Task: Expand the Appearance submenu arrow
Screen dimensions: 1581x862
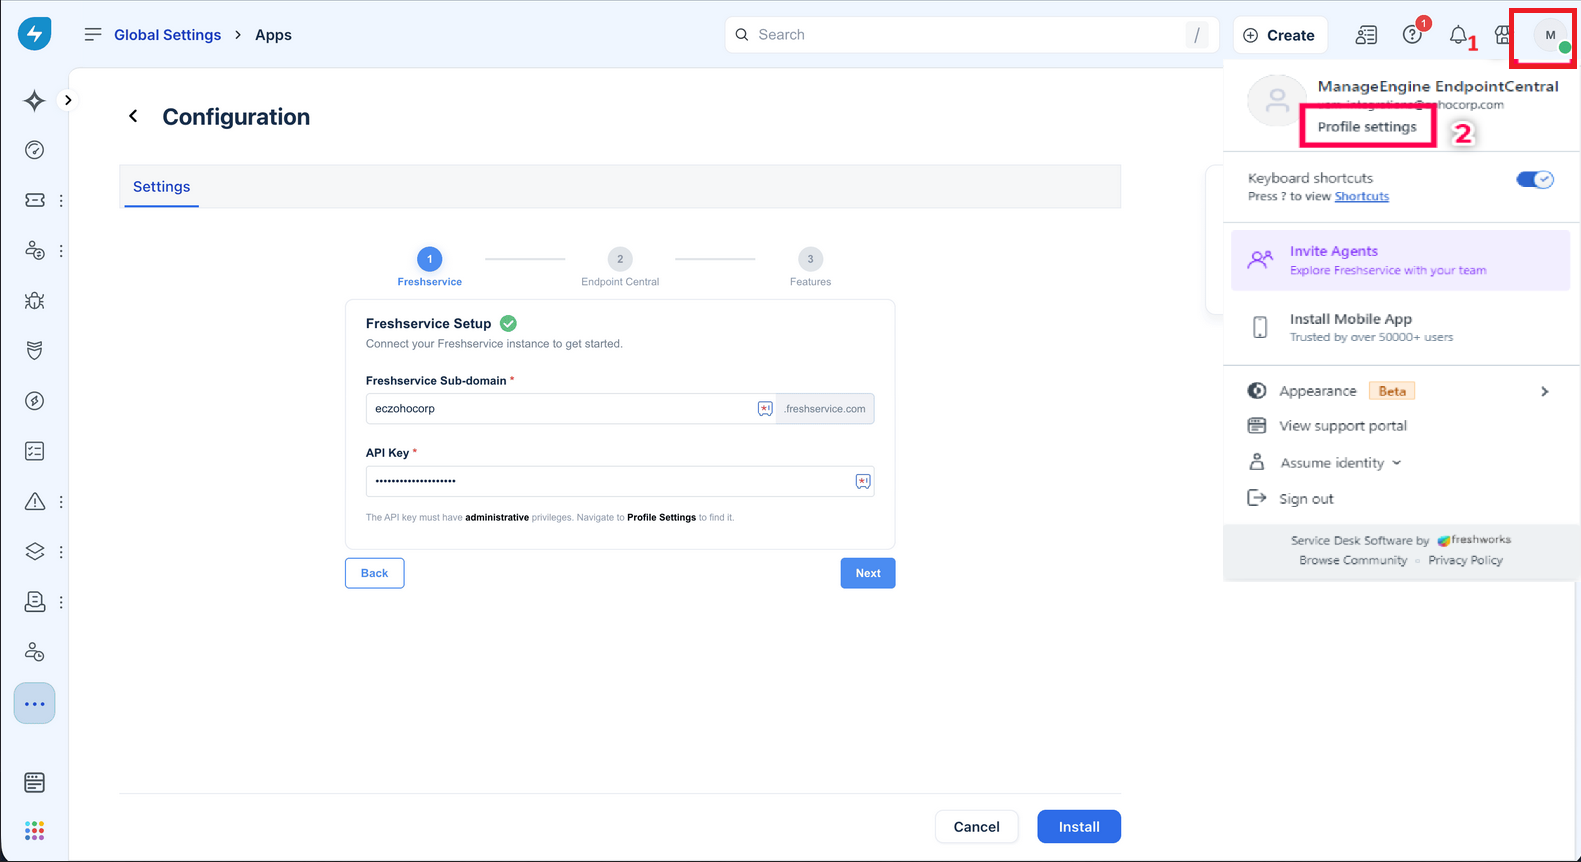Action: pos(1545,391)
